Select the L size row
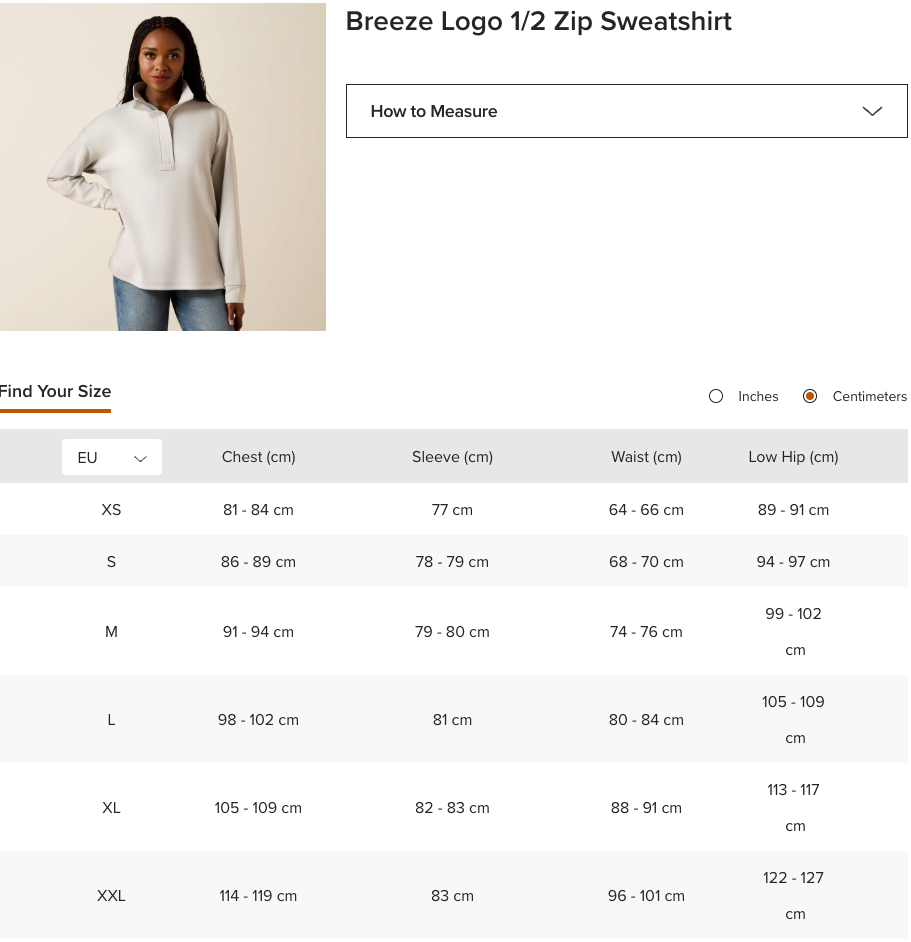 111,719
